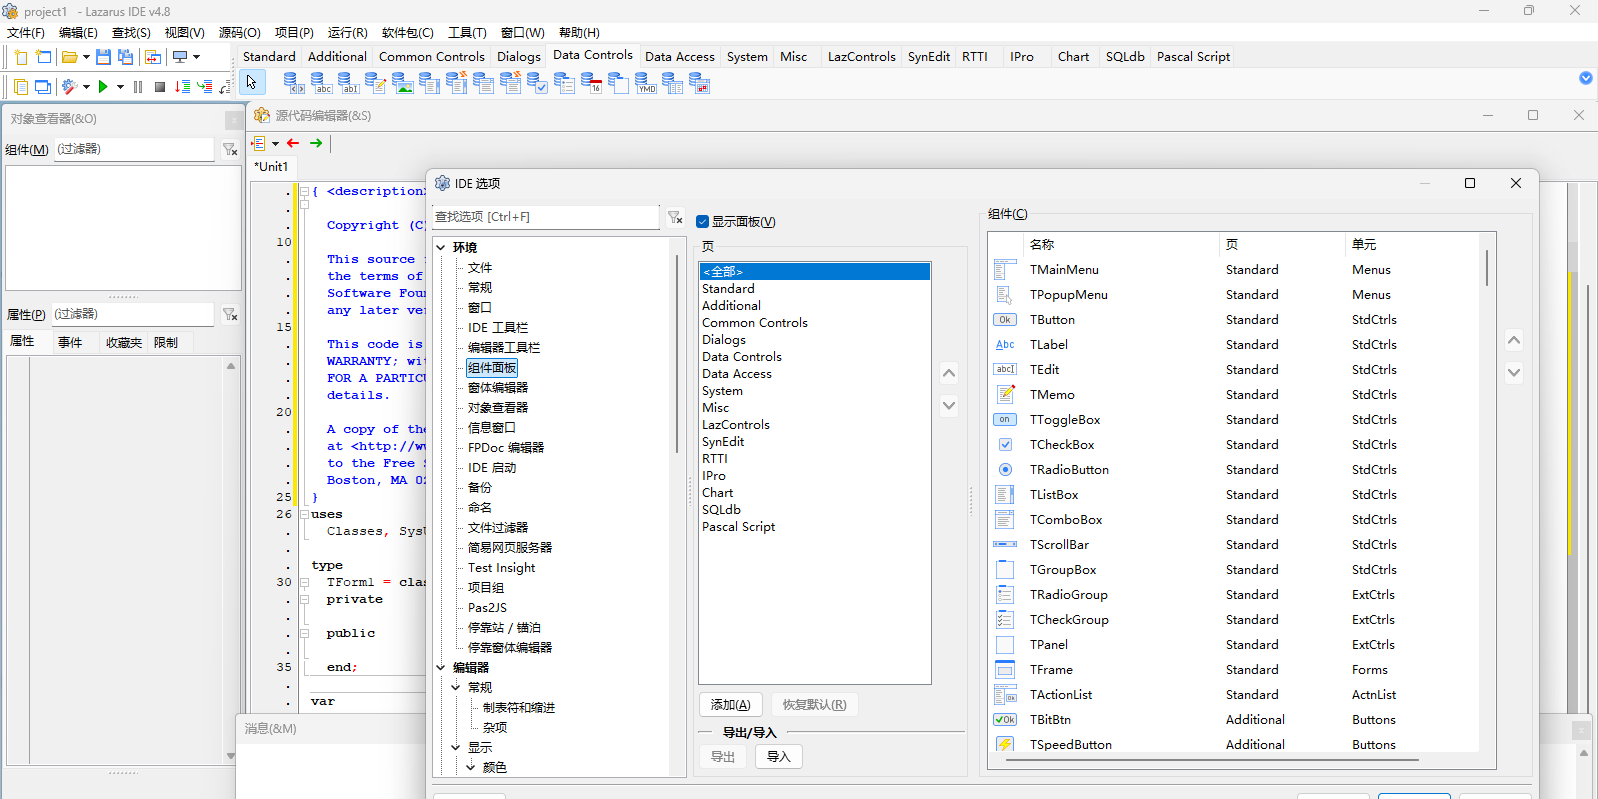Go forward with green arrow in editor
Screen dimensions: 1598x799
point(316,143)
